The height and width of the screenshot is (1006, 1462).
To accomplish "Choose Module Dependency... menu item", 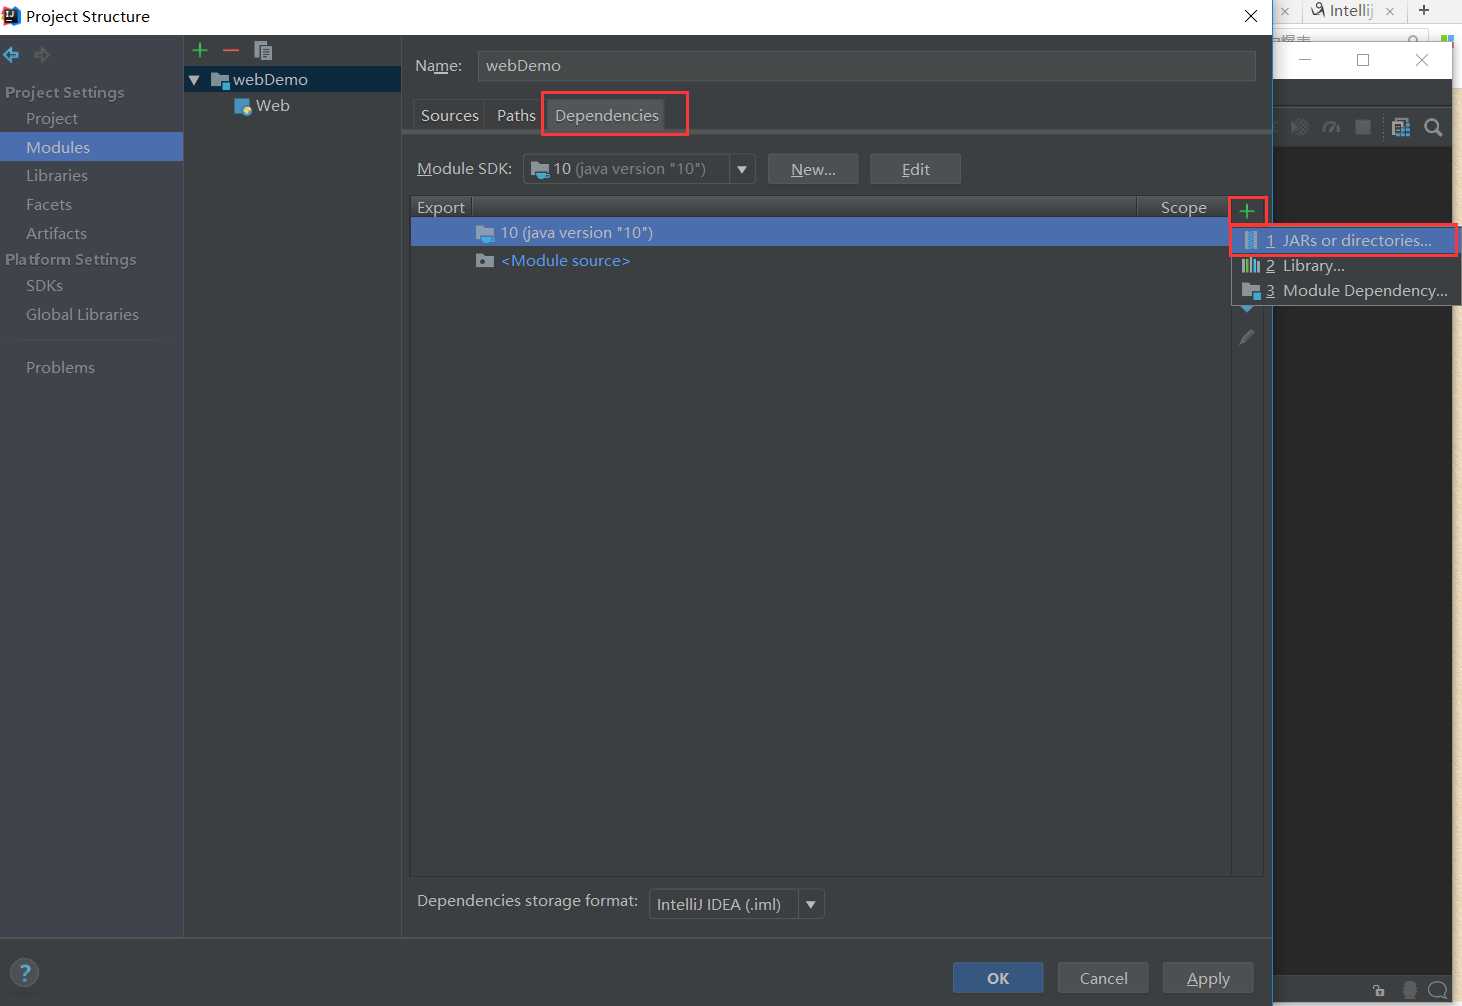I will [1344, 290].
